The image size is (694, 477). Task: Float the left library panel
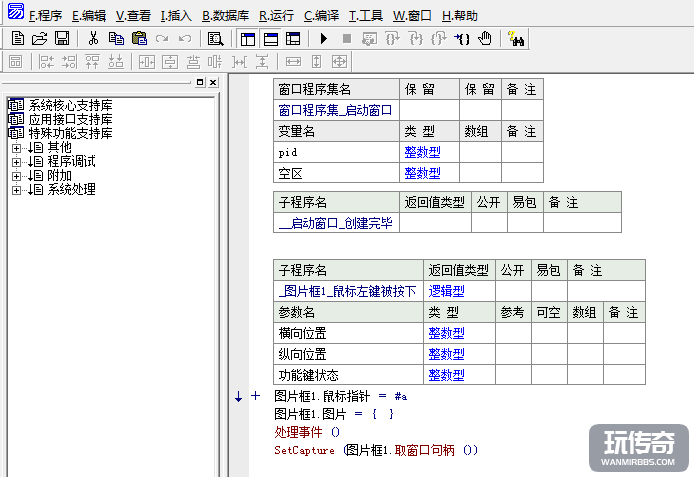coord(200,82)
